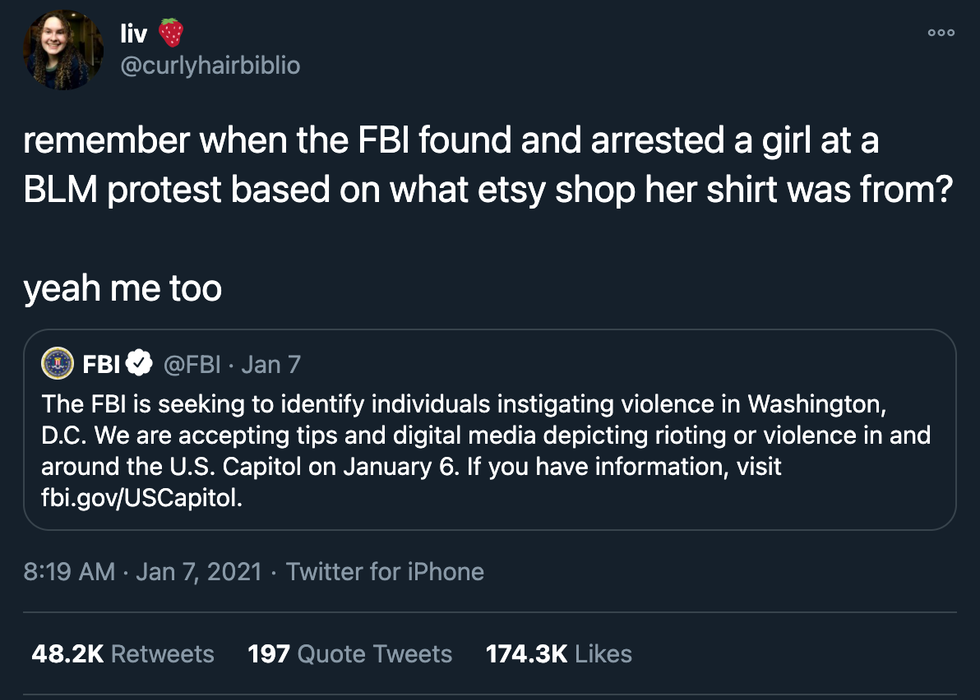View the 197 Quote Tweets
This screenshot has height=700, width=980.
tap(349, 654)
